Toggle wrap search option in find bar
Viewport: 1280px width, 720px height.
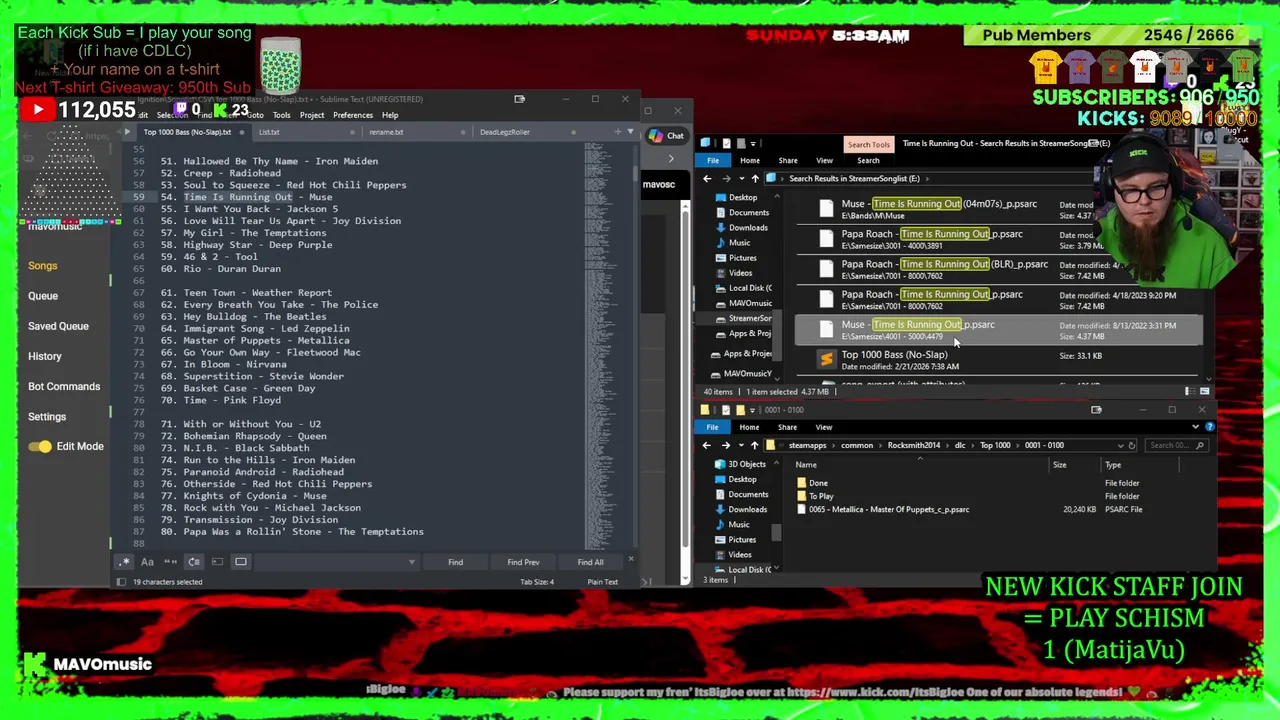(x=194, y=562)
